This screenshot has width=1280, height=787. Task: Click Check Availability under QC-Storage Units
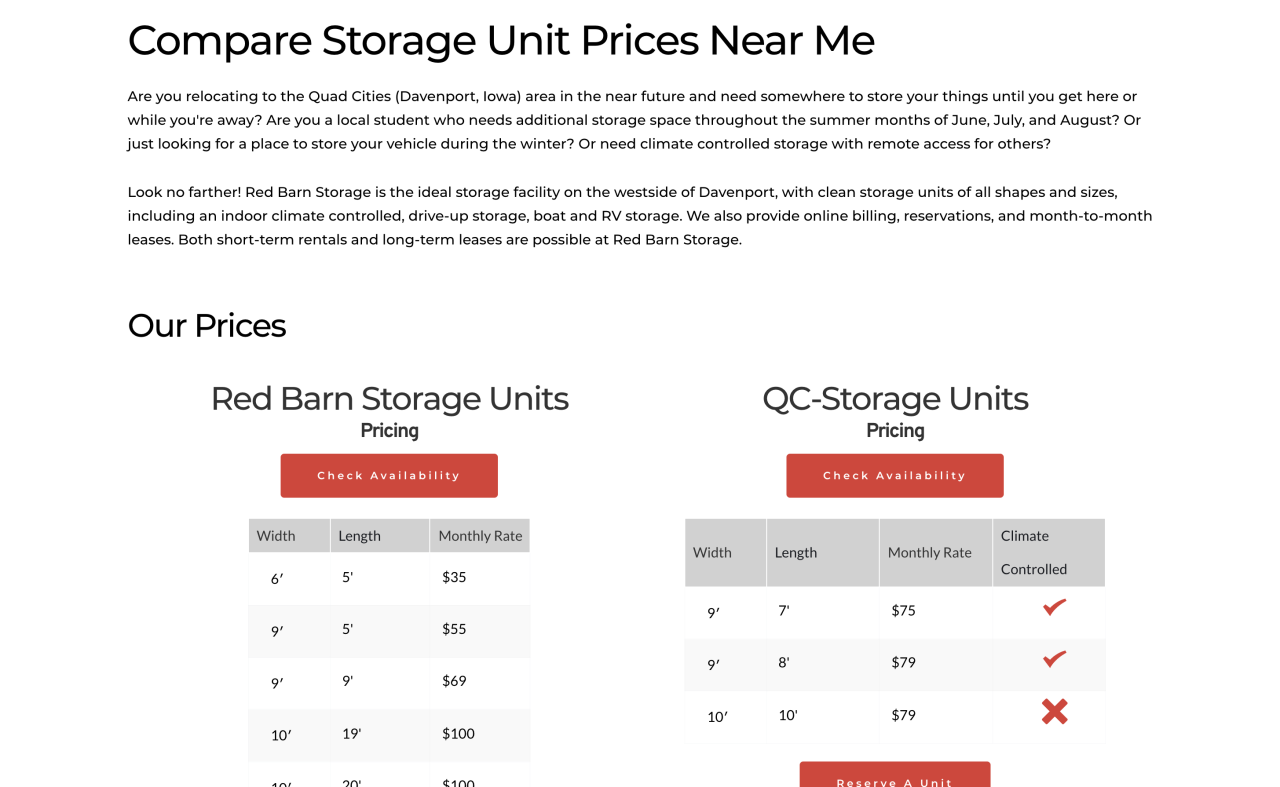click(895, 475)
